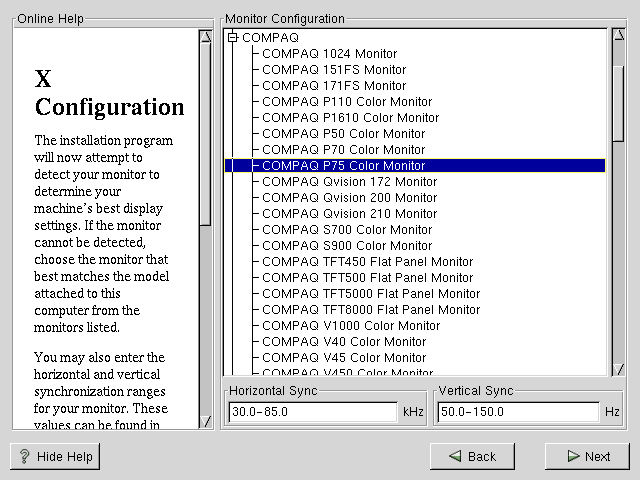The image size is (640, 480).
Task: Click the monitor list scroll-up arrow
Action: click(x=618, y=37)
